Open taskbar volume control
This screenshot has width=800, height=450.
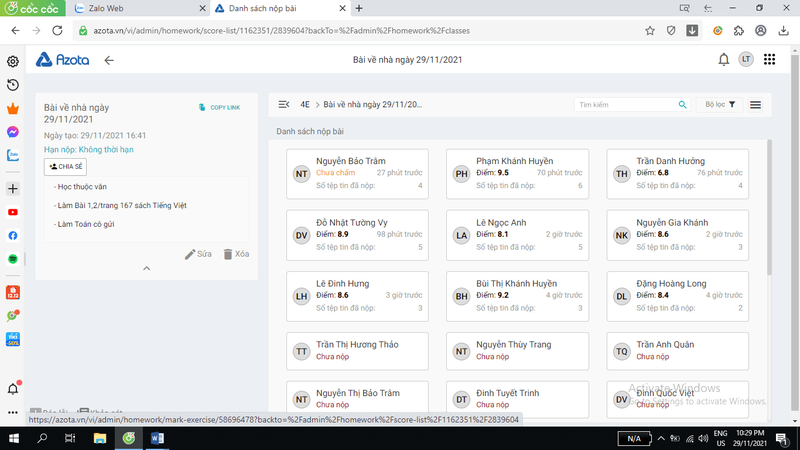coord(703,438)
